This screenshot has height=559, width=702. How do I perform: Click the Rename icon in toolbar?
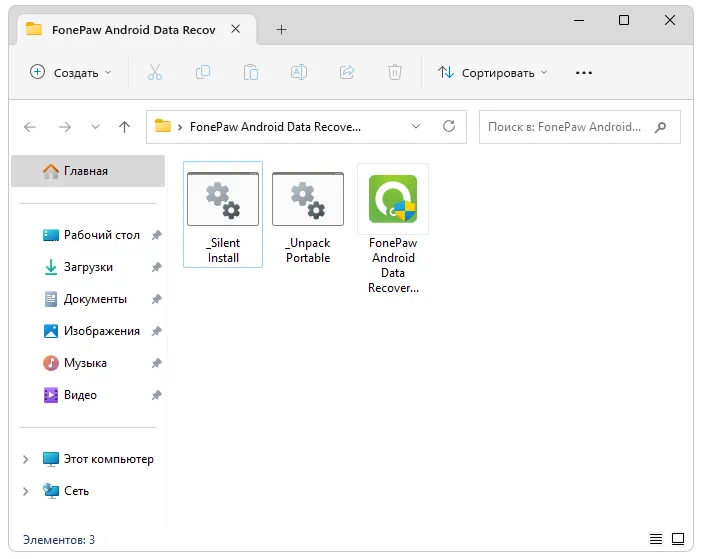click(x=299, y=72)
